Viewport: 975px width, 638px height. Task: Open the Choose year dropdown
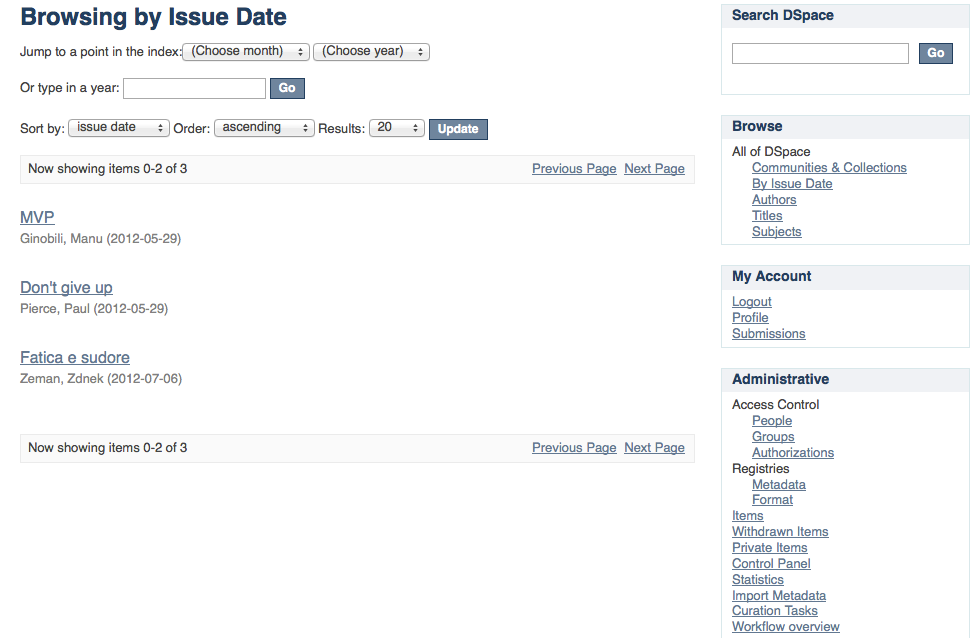click(371, 51)
